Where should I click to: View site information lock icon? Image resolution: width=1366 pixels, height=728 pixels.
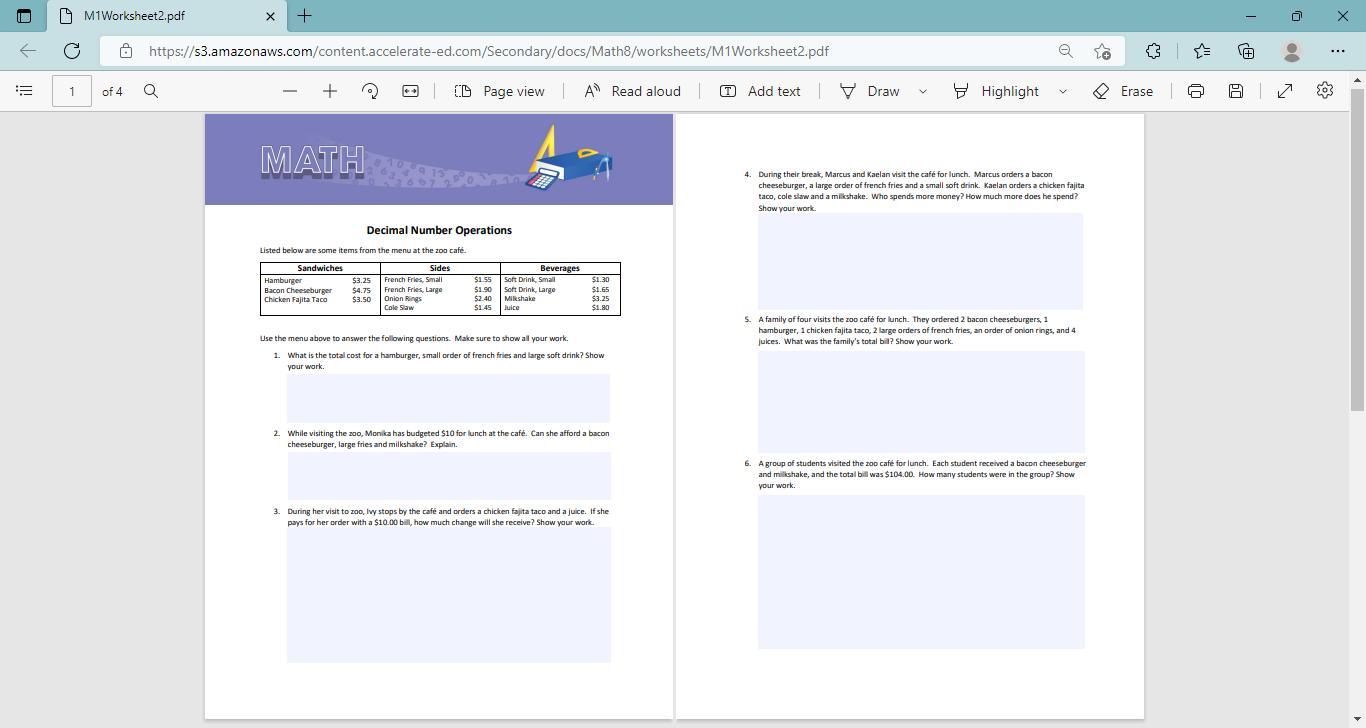[125, 51]
